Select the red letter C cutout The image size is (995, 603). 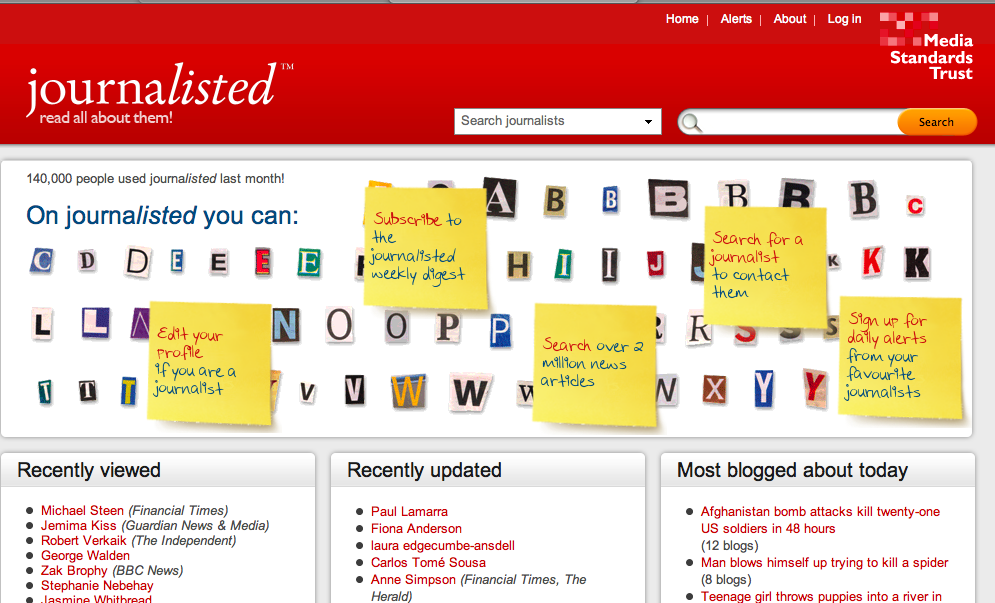click(x=915, y=206)
